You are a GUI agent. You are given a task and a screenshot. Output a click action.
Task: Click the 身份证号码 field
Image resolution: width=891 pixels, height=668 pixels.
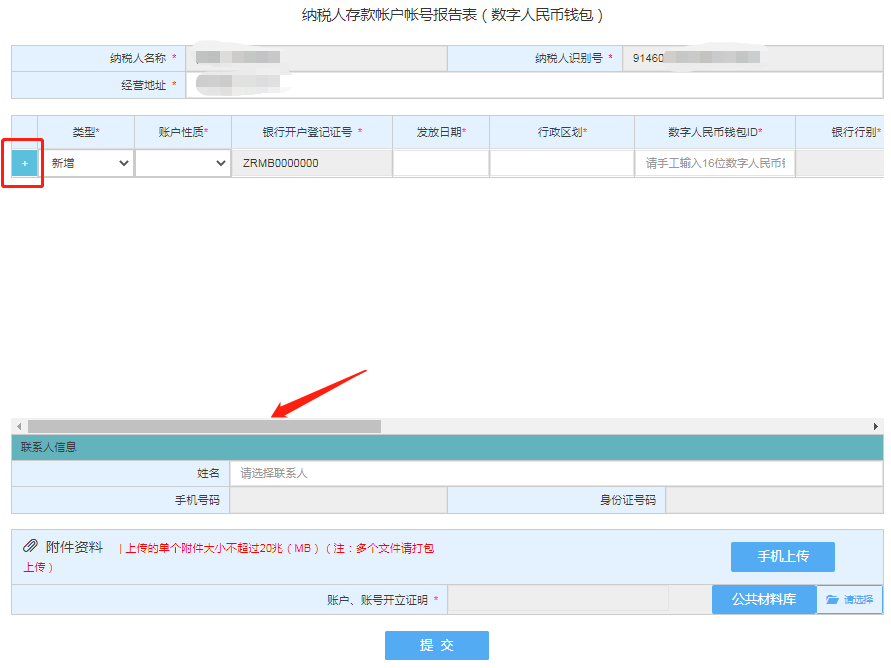click(x=774, y=500)
